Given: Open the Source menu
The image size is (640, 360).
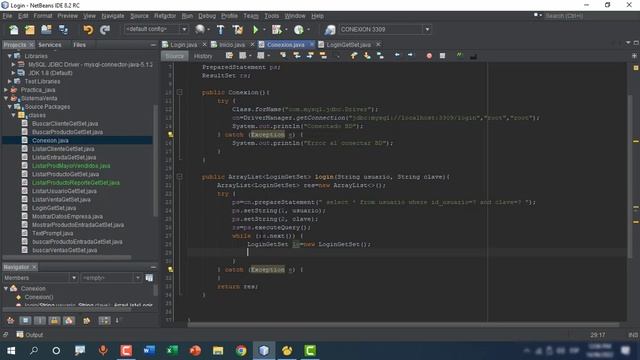Looking at the screenshot, I should pyautogui.click(x=139, y=16).
